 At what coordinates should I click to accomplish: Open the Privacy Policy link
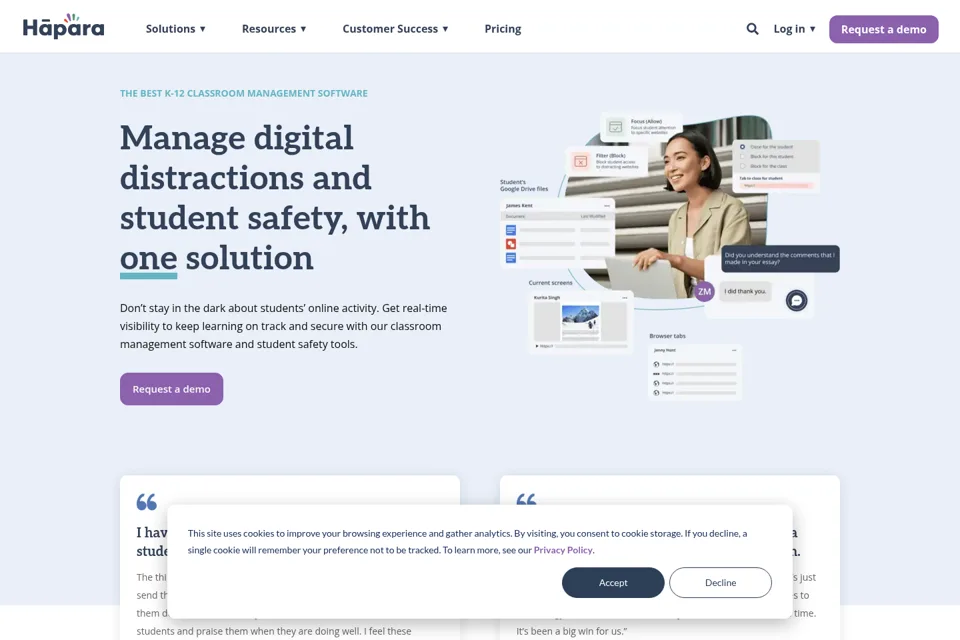(x=563, y=550)
